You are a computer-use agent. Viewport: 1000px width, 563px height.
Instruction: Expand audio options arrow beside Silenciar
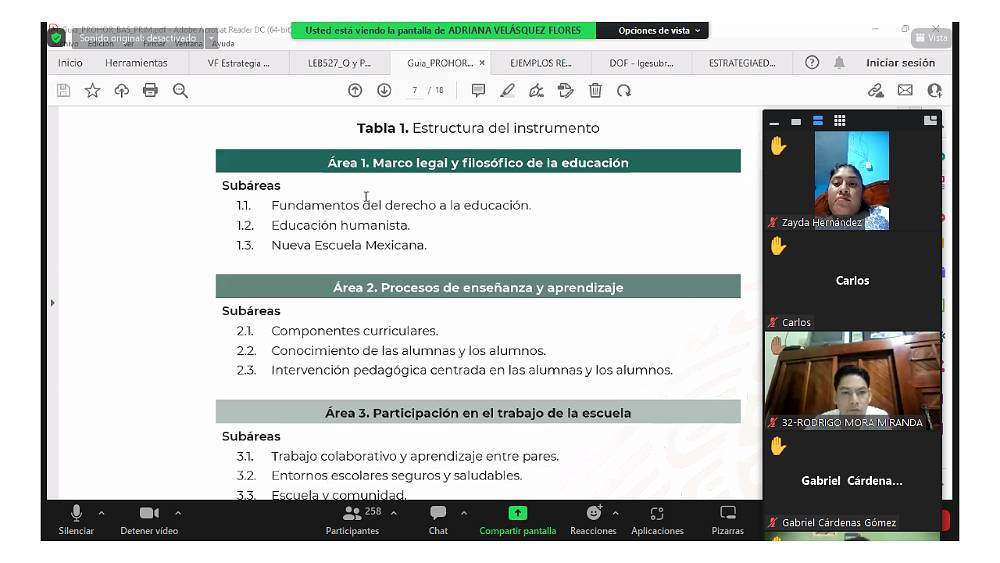(101, 513)
